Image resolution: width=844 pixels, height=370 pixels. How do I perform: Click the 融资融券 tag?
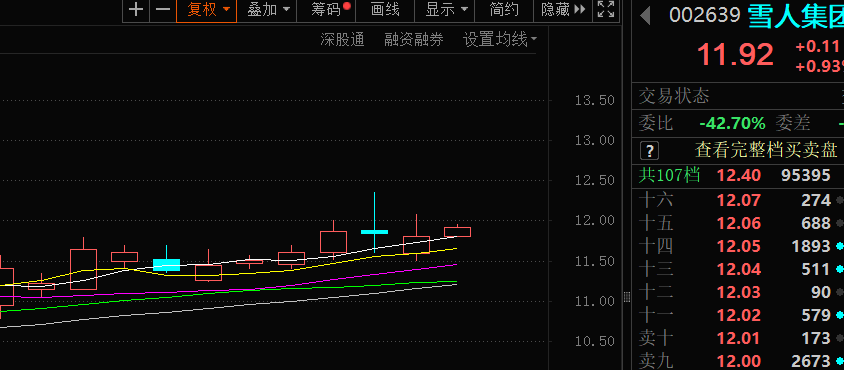click(414, 39)
